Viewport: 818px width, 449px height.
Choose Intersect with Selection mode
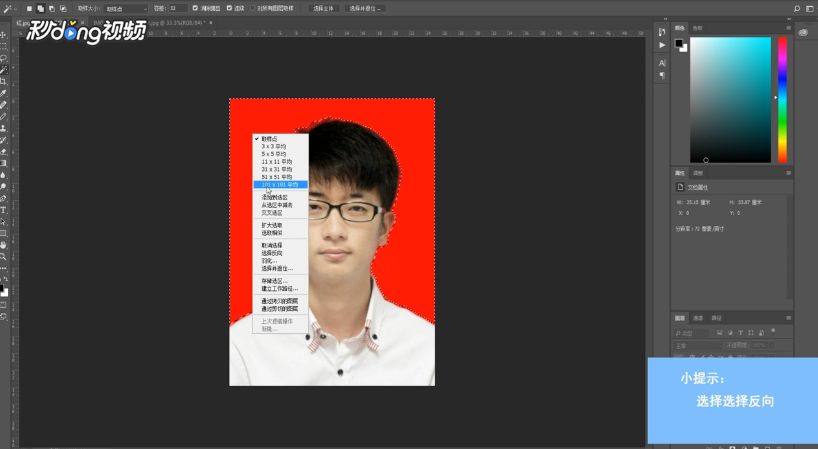tap(63, 8)
